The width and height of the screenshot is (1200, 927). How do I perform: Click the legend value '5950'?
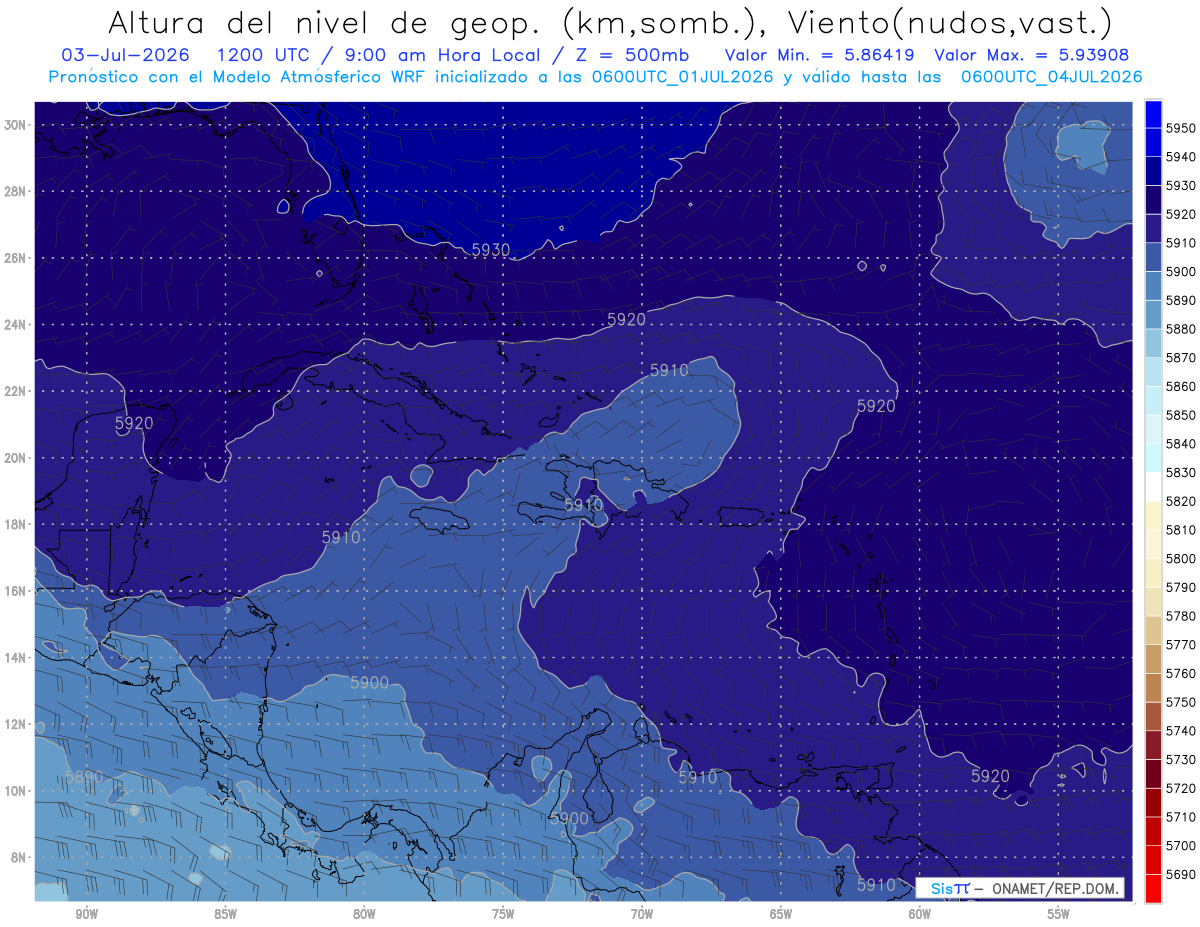click(x=1181, y=128)
